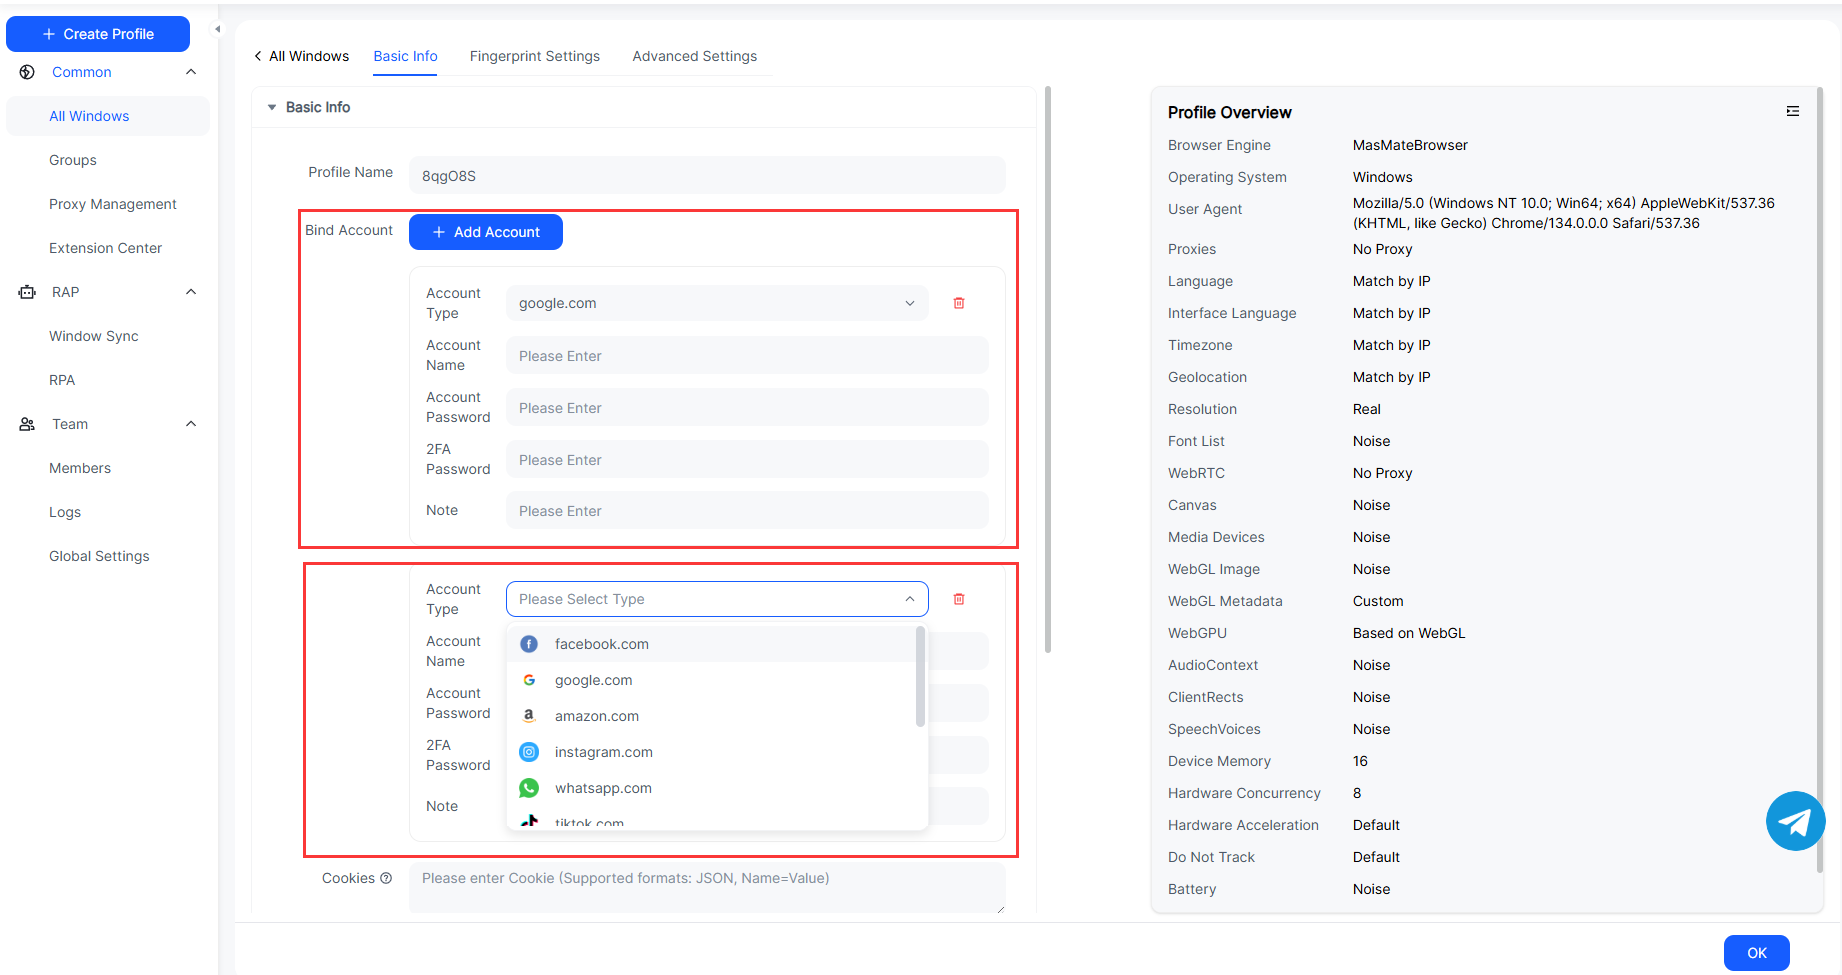Click the account type list scrollbar
The width and height of the screenshot is (1842, 975).
pos(920,677)
